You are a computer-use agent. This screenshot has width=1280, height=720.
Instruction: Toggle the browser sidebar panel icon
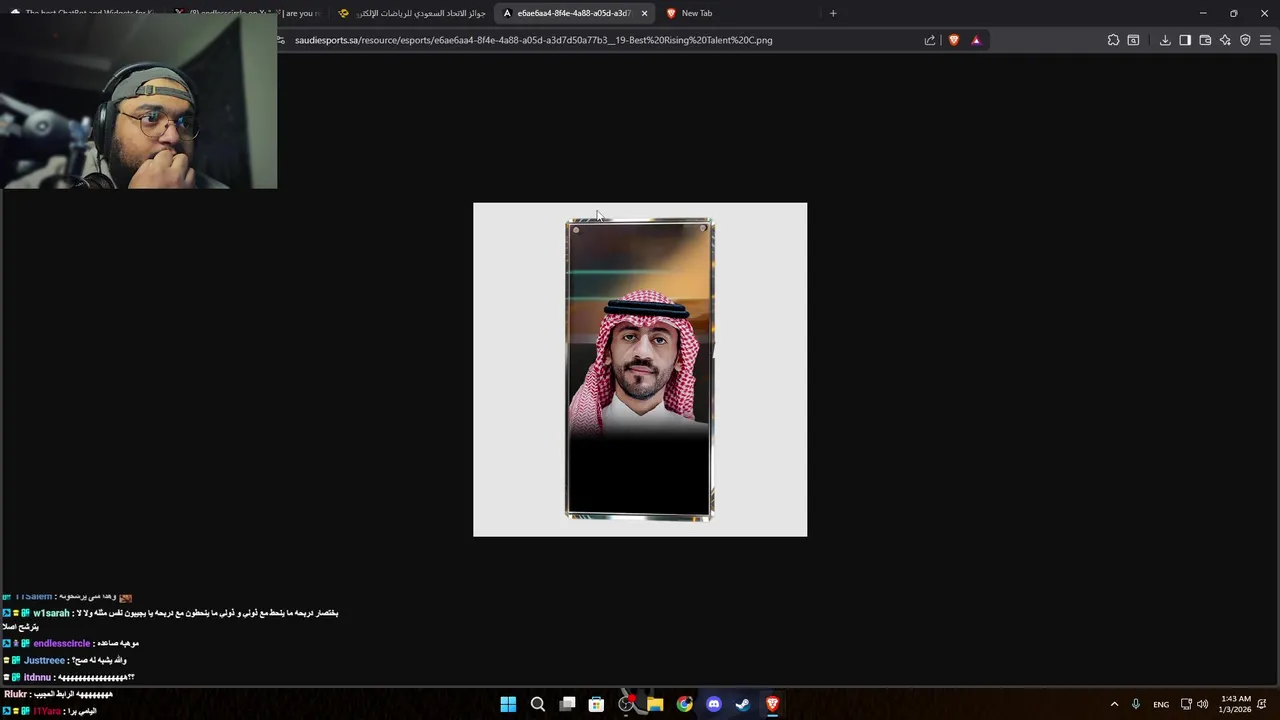tap(1185, 40)
